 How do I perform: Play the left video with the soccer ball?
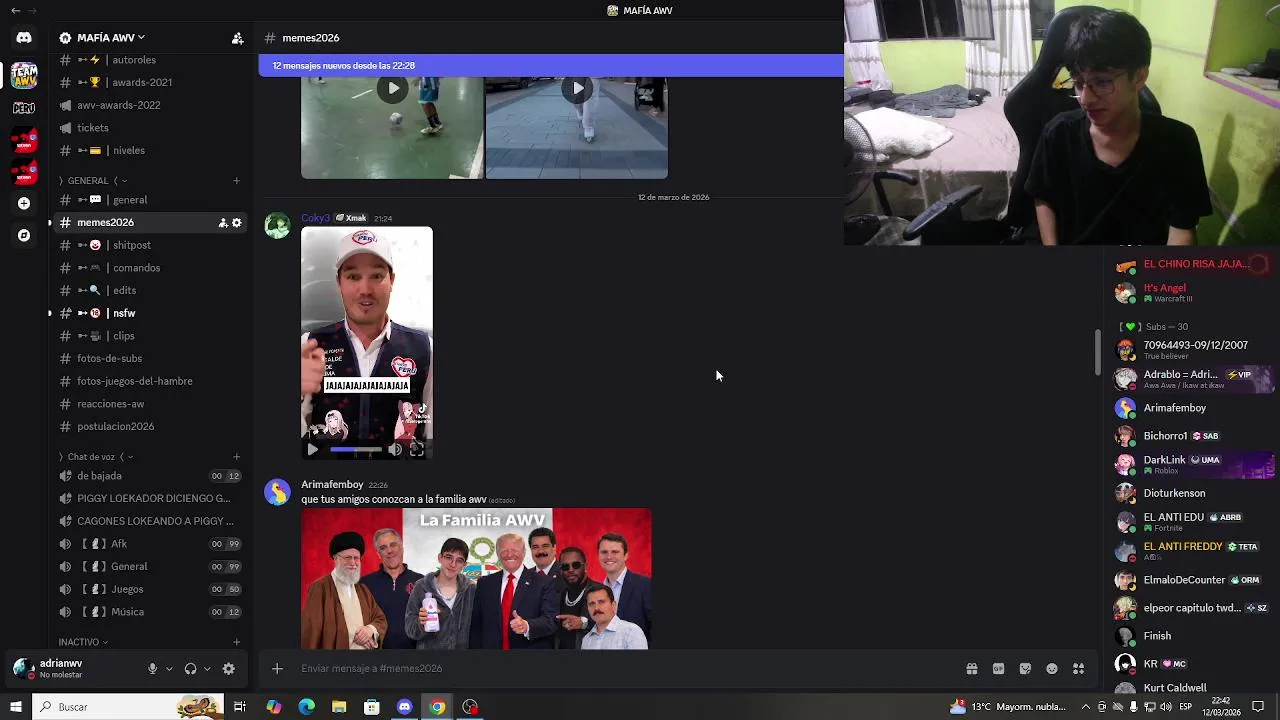click(393, 88)
